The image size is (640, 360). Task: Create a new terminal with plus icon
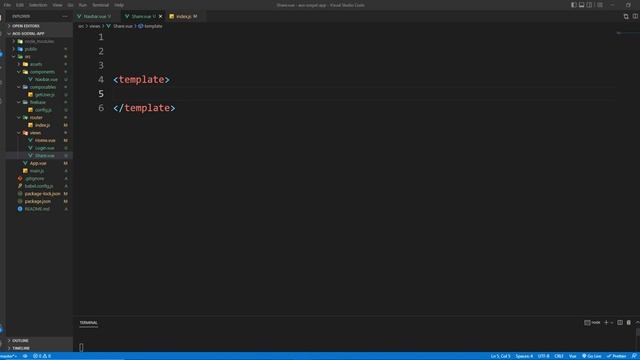[606, 322]
